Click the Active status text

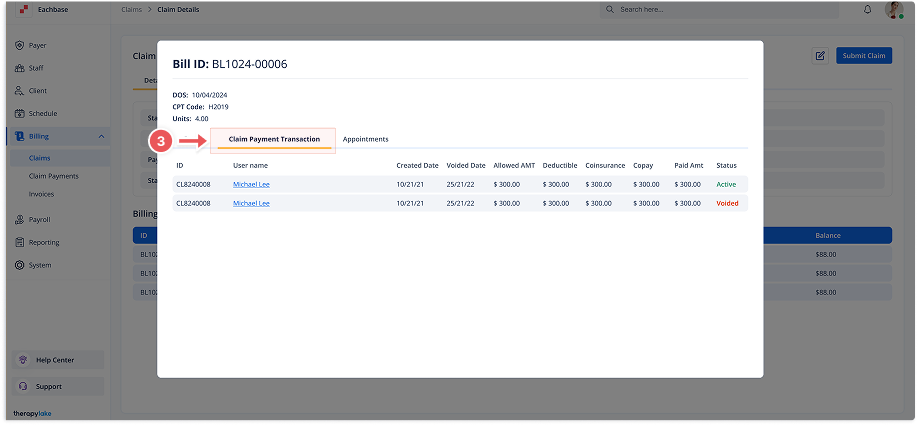point(726,184)
